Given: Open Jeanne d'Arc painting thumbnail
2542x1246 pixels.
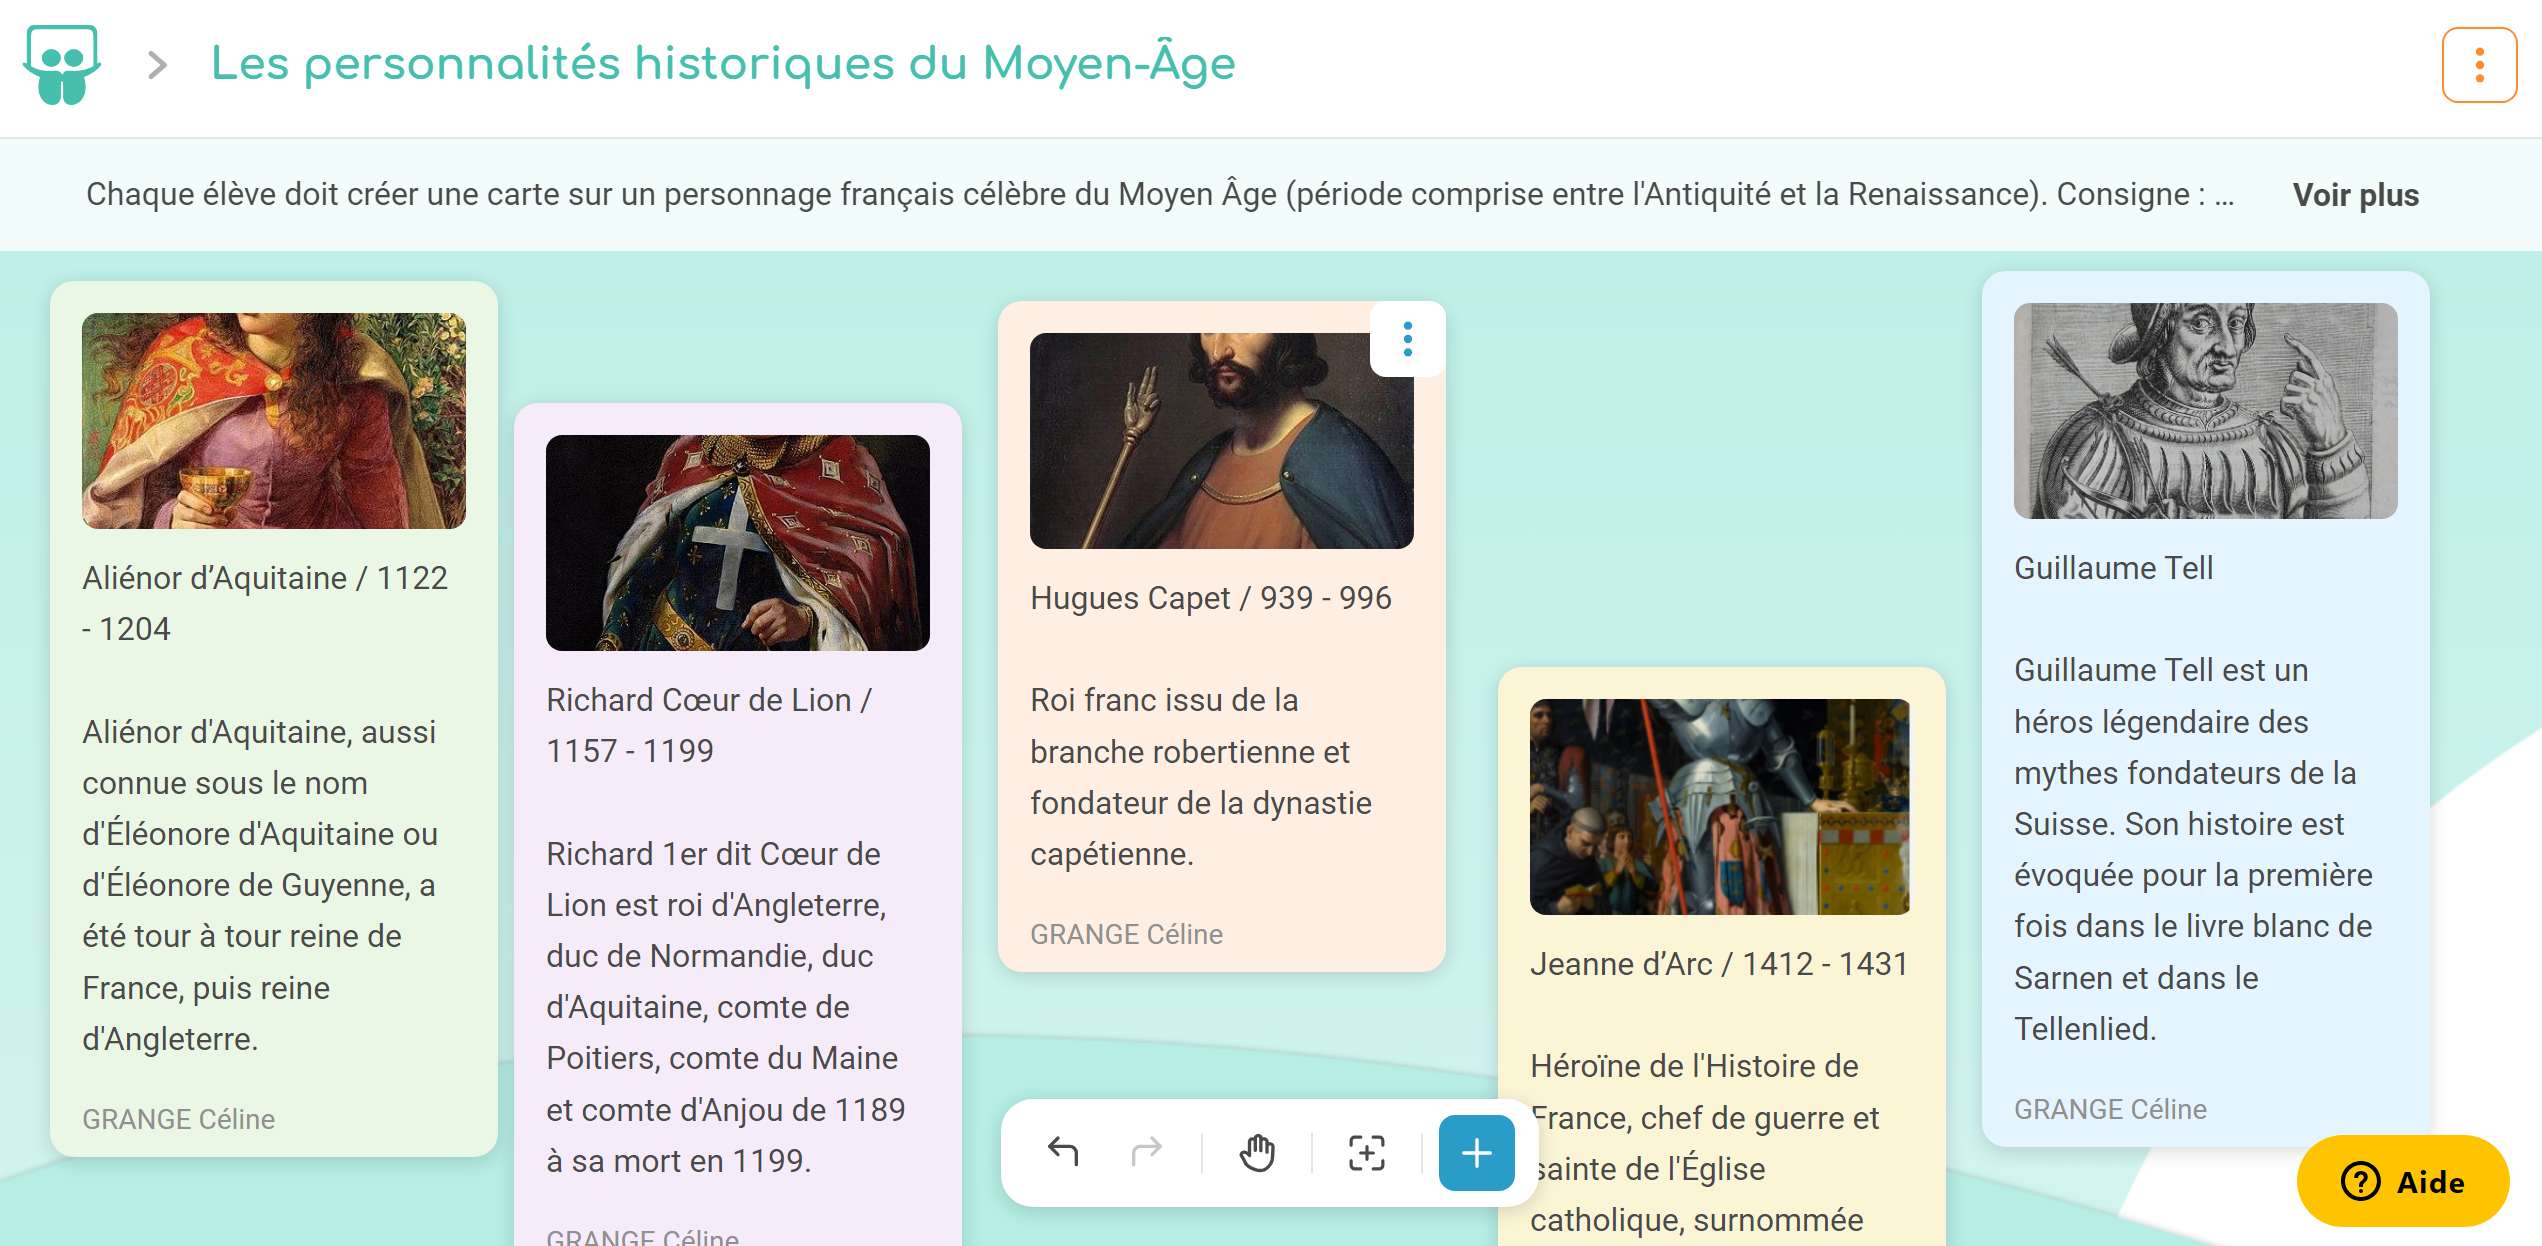Looking at the screenshot, I should pyautogui.click(x=1719, y=807).
